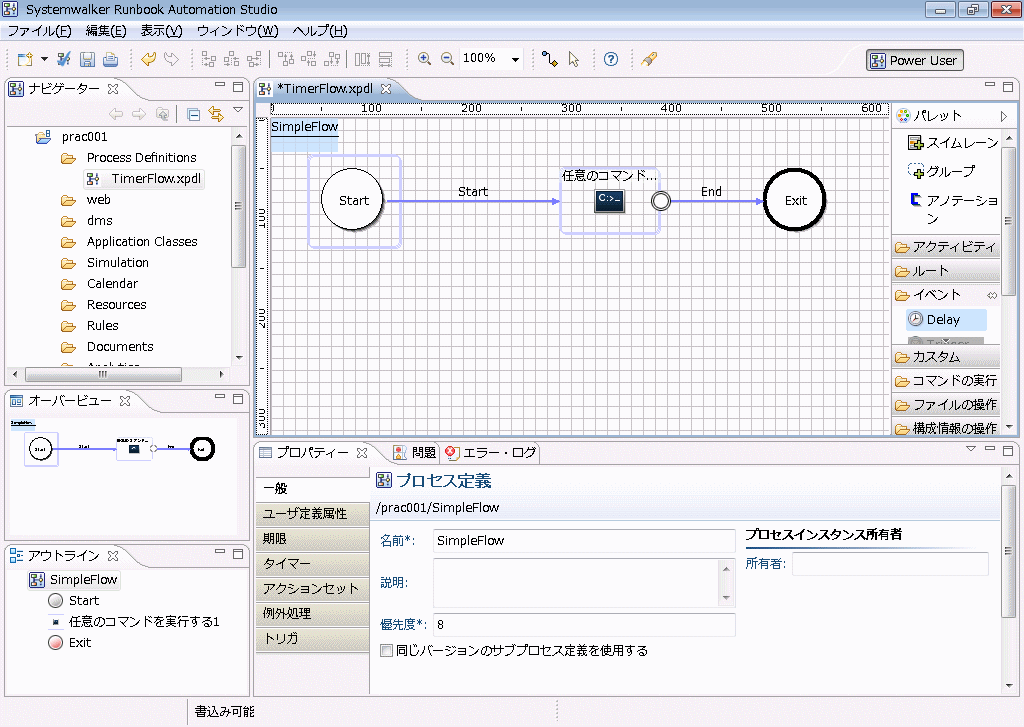This screenshot has width=1024, height=727.
Task: Open the 表示(V) menu
Action: click(161, 31)
